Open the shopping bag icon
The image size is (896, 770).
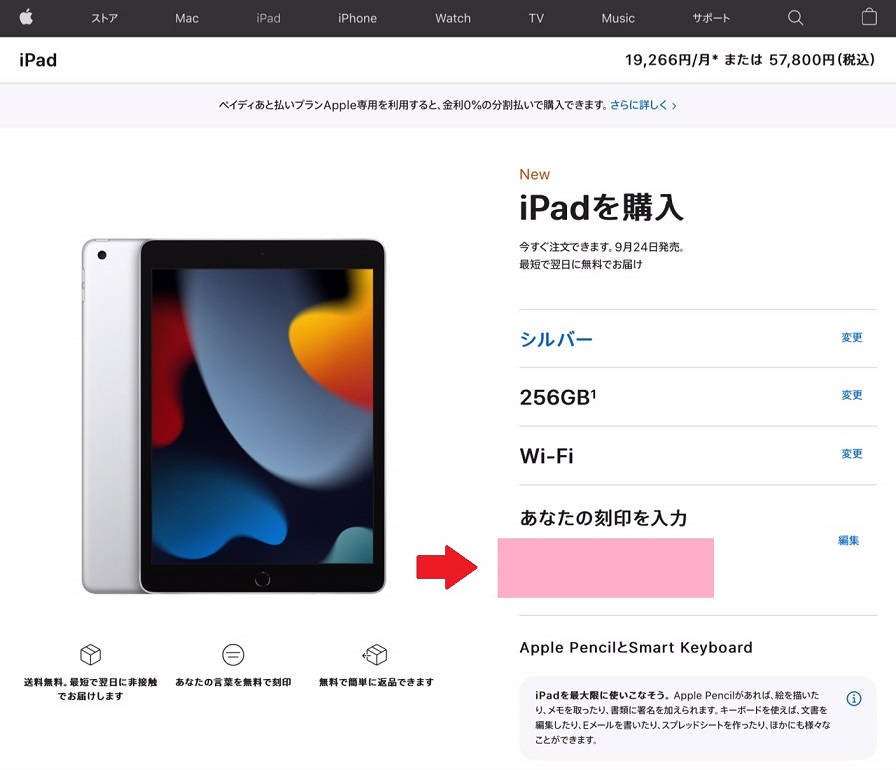(869, 17)
